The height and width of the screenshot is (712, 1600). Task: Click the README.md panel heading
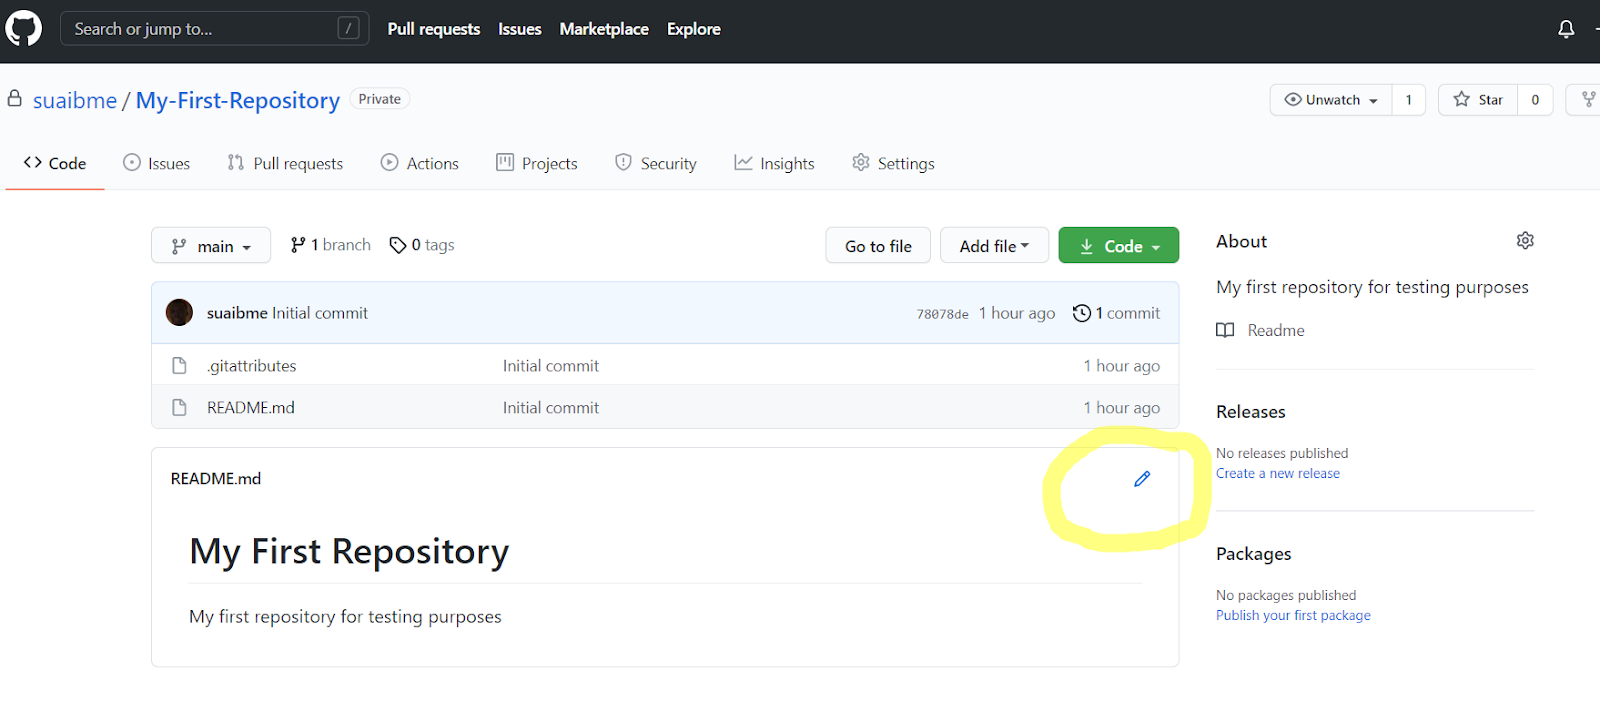tap(216, 479)
